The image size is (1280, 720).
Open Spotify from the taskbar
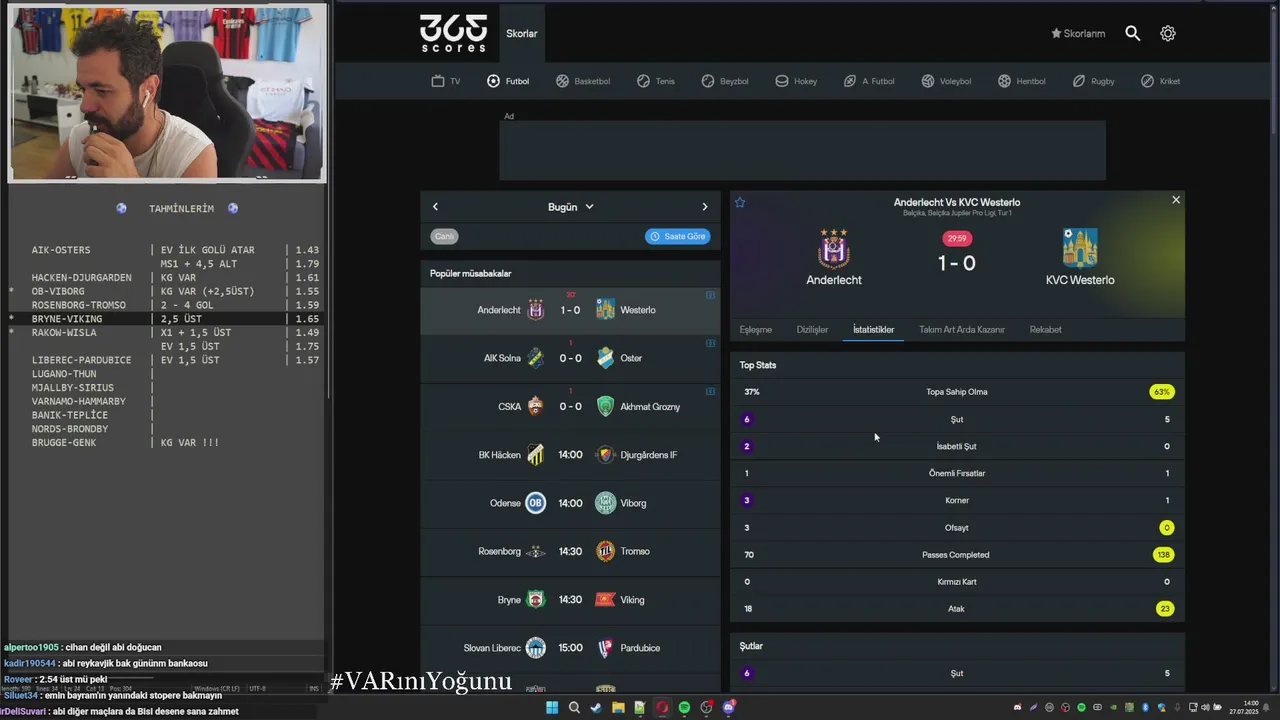click(684, 708)
